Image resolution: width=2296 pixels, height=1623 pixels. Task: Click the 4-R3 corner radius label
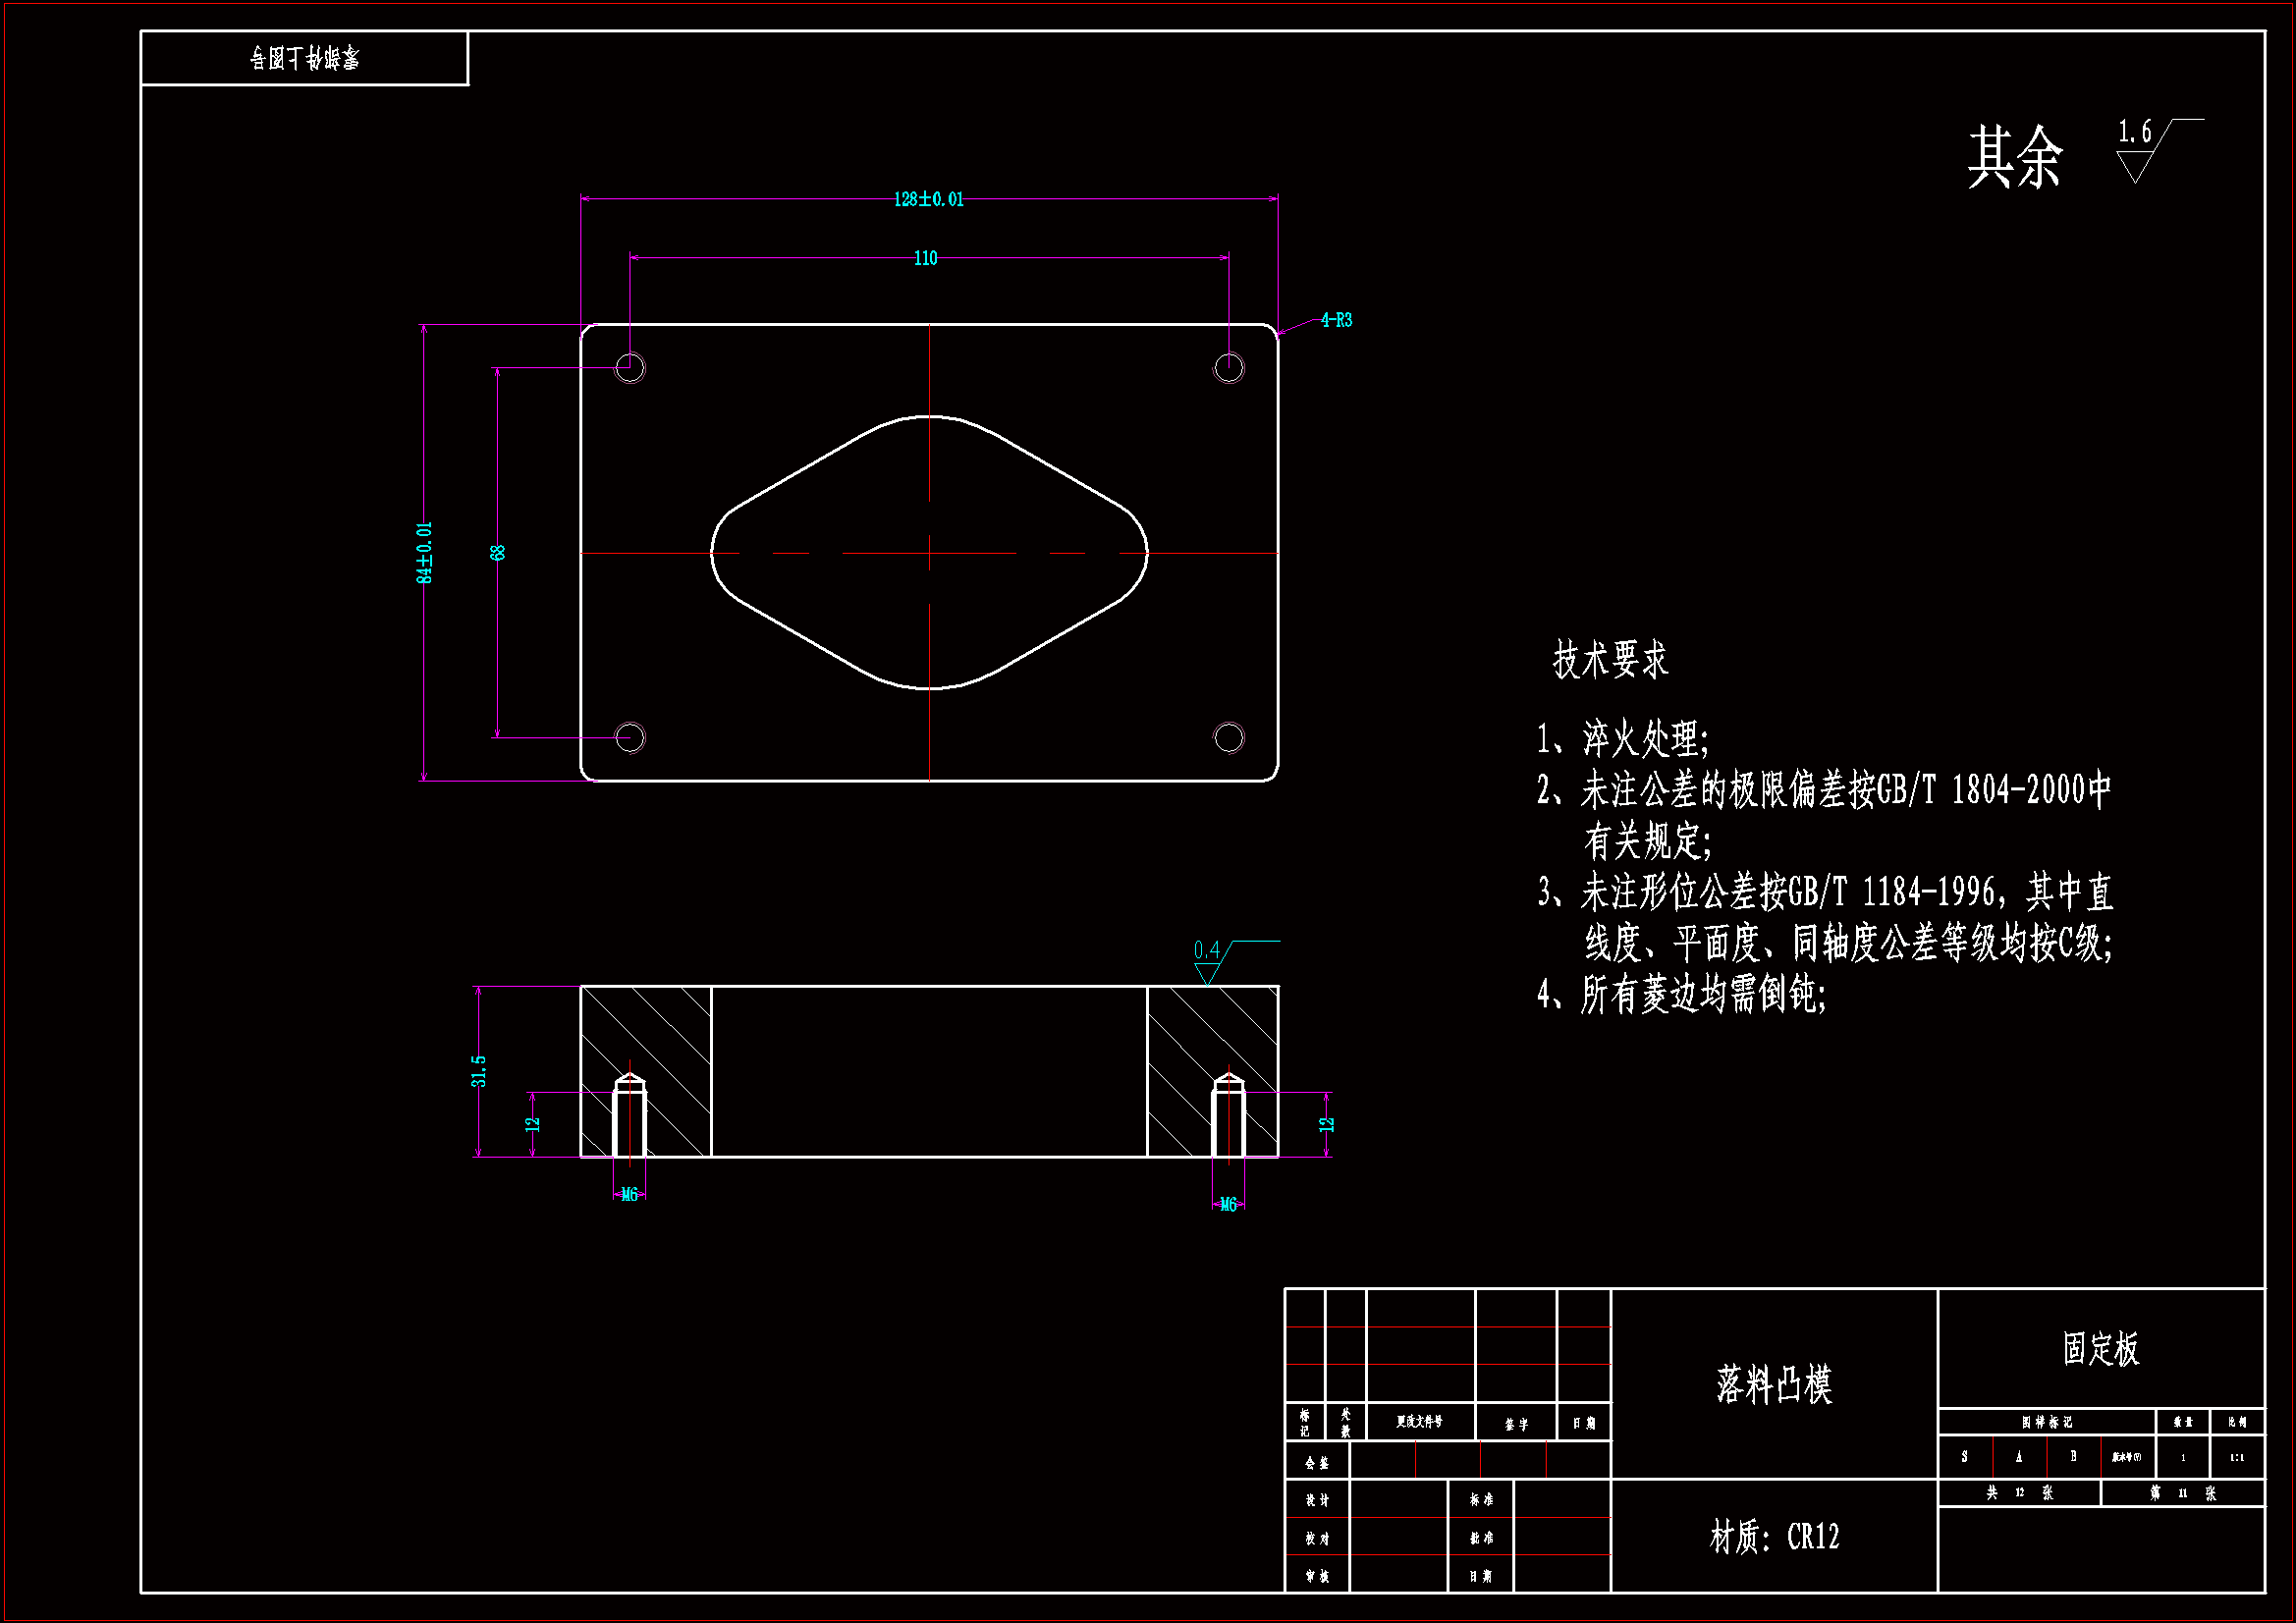point(1336,320)
